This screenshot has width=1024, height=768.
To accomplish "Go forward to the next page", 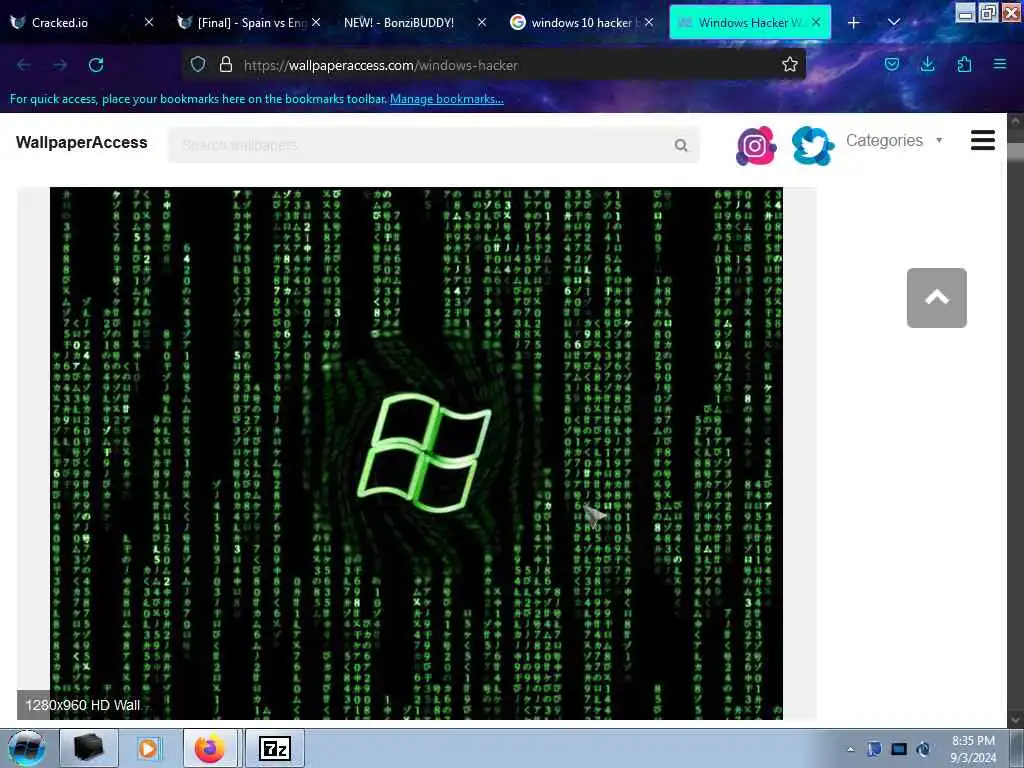I will 60,65.
